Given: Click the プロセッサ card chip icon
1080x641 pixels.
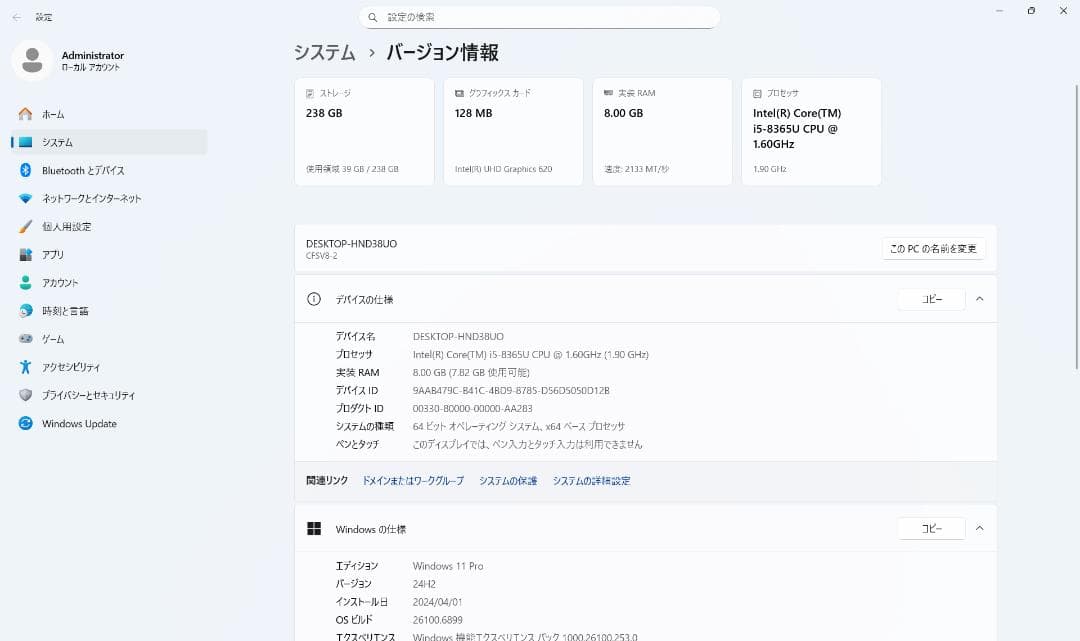Looking at the screenshot, I should 757,93.
